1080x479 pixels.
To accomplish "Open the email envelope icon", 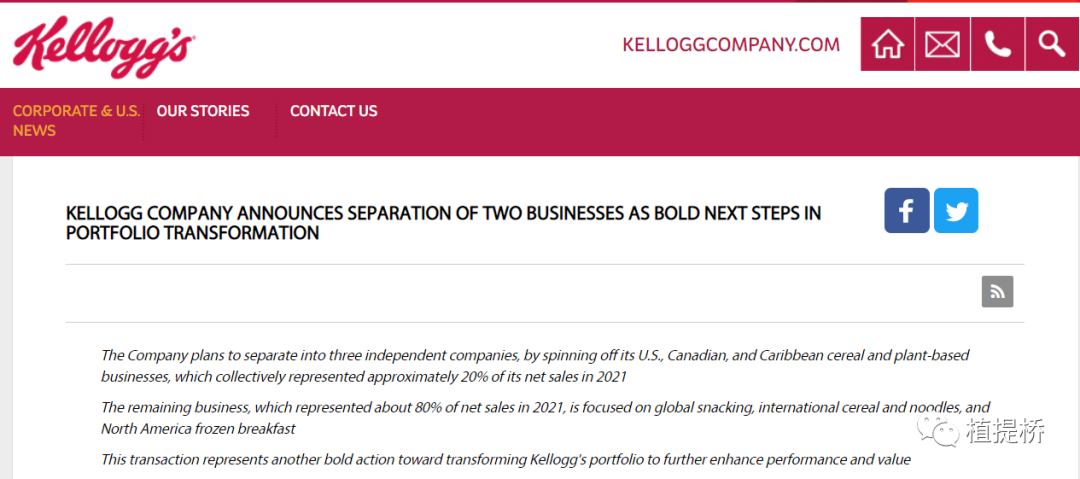I will point(942,44).
